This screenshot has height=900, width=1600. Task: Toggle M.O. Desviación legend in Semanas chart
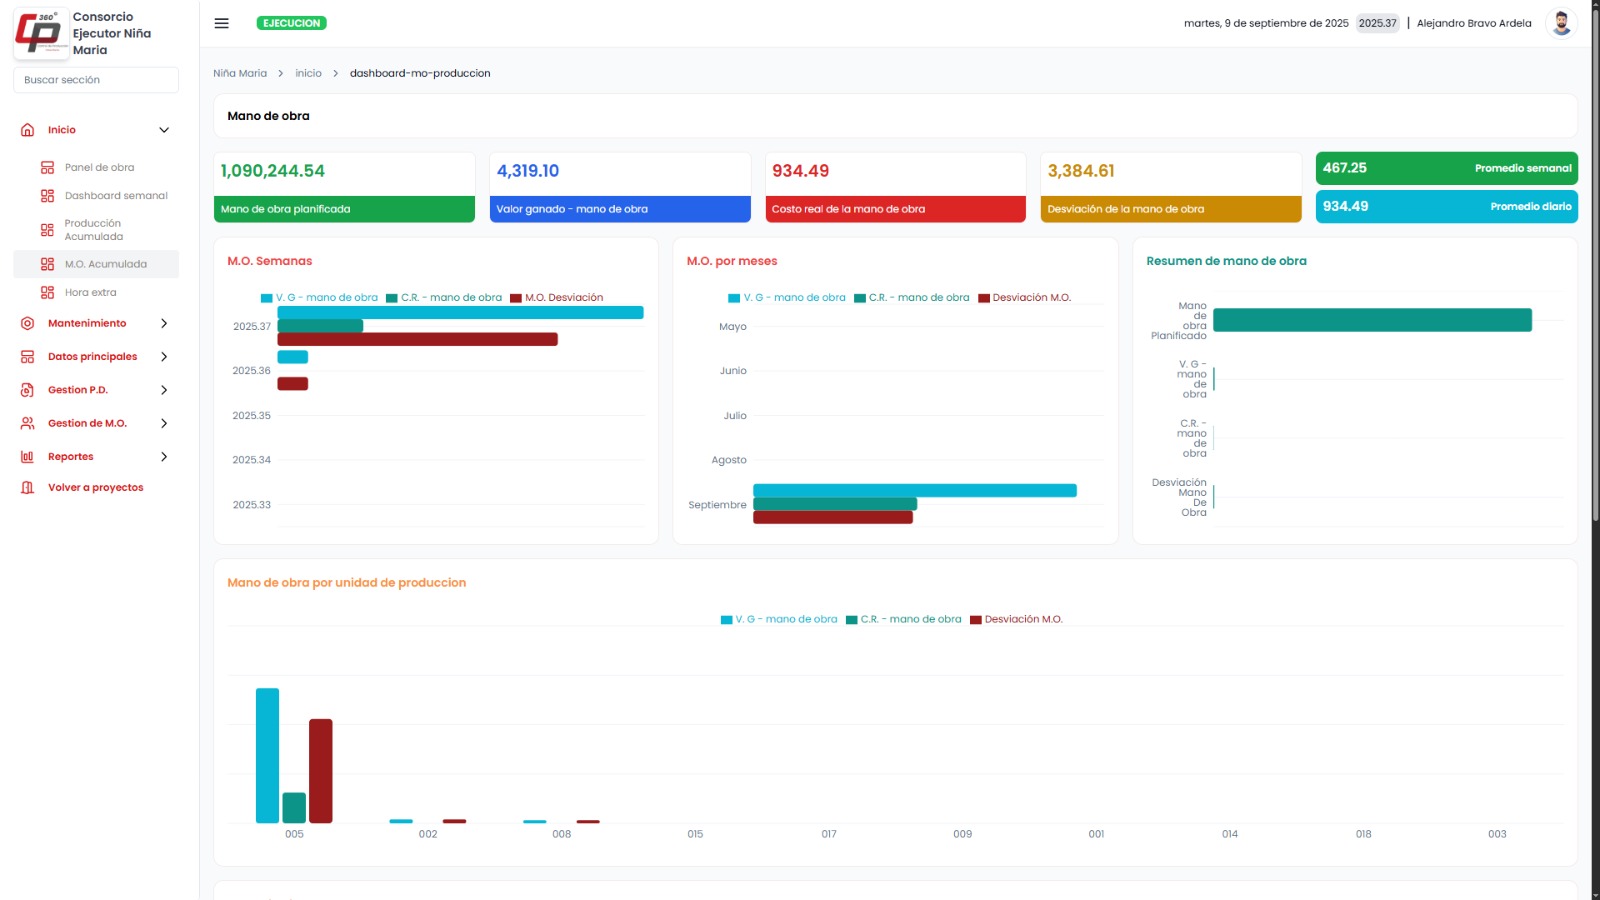(557, 298)
